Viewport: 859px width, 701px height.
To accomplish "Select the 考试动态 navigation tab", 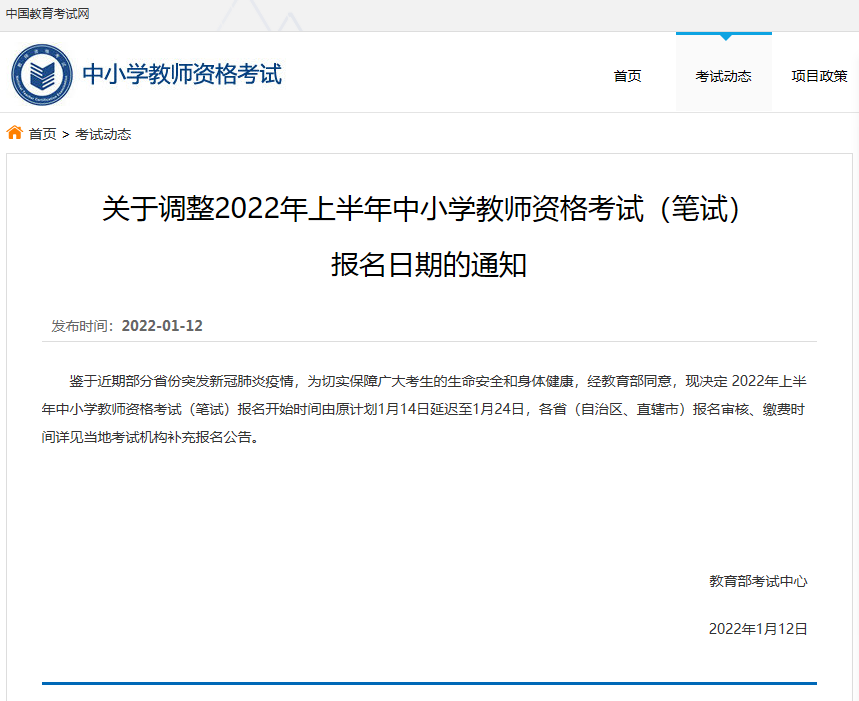I will click(x=723, y=76).
